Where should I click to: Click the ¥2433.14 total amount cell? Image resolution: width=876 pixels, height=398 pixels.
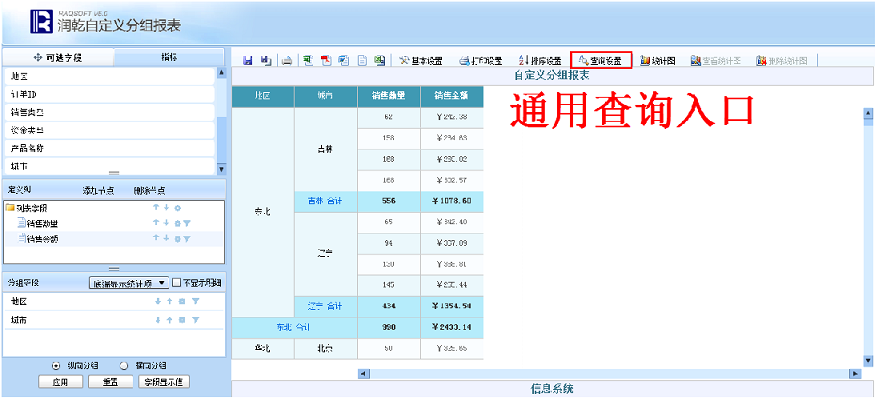tap(452, 327)
